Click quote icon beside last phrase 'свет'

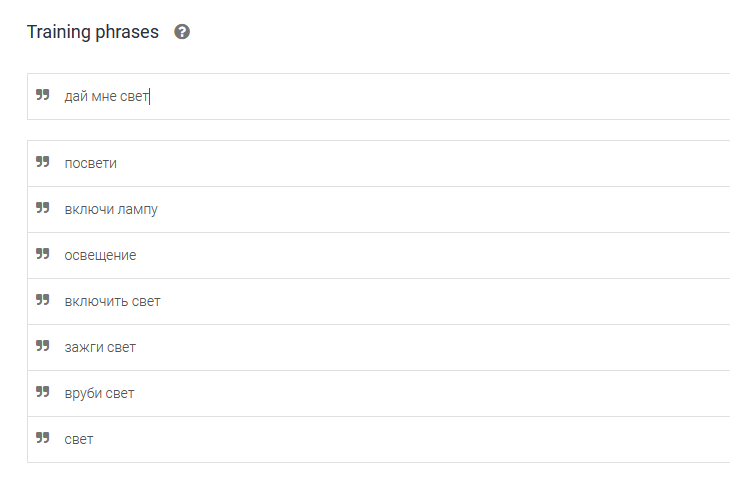(43, 438)
